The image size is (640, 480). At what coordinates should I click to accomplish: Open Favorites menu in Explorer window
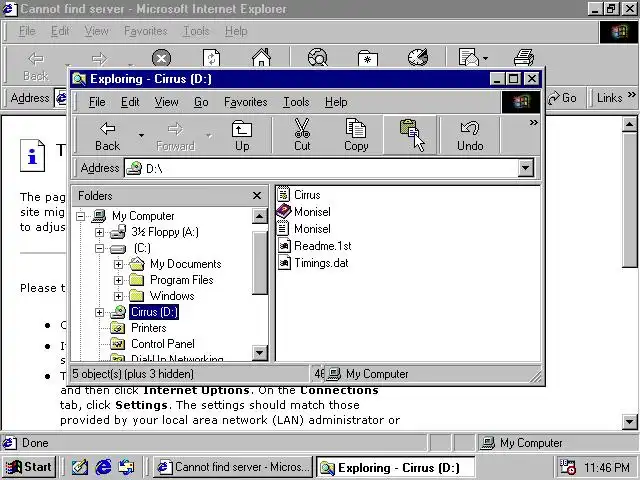tap(245, 102)
